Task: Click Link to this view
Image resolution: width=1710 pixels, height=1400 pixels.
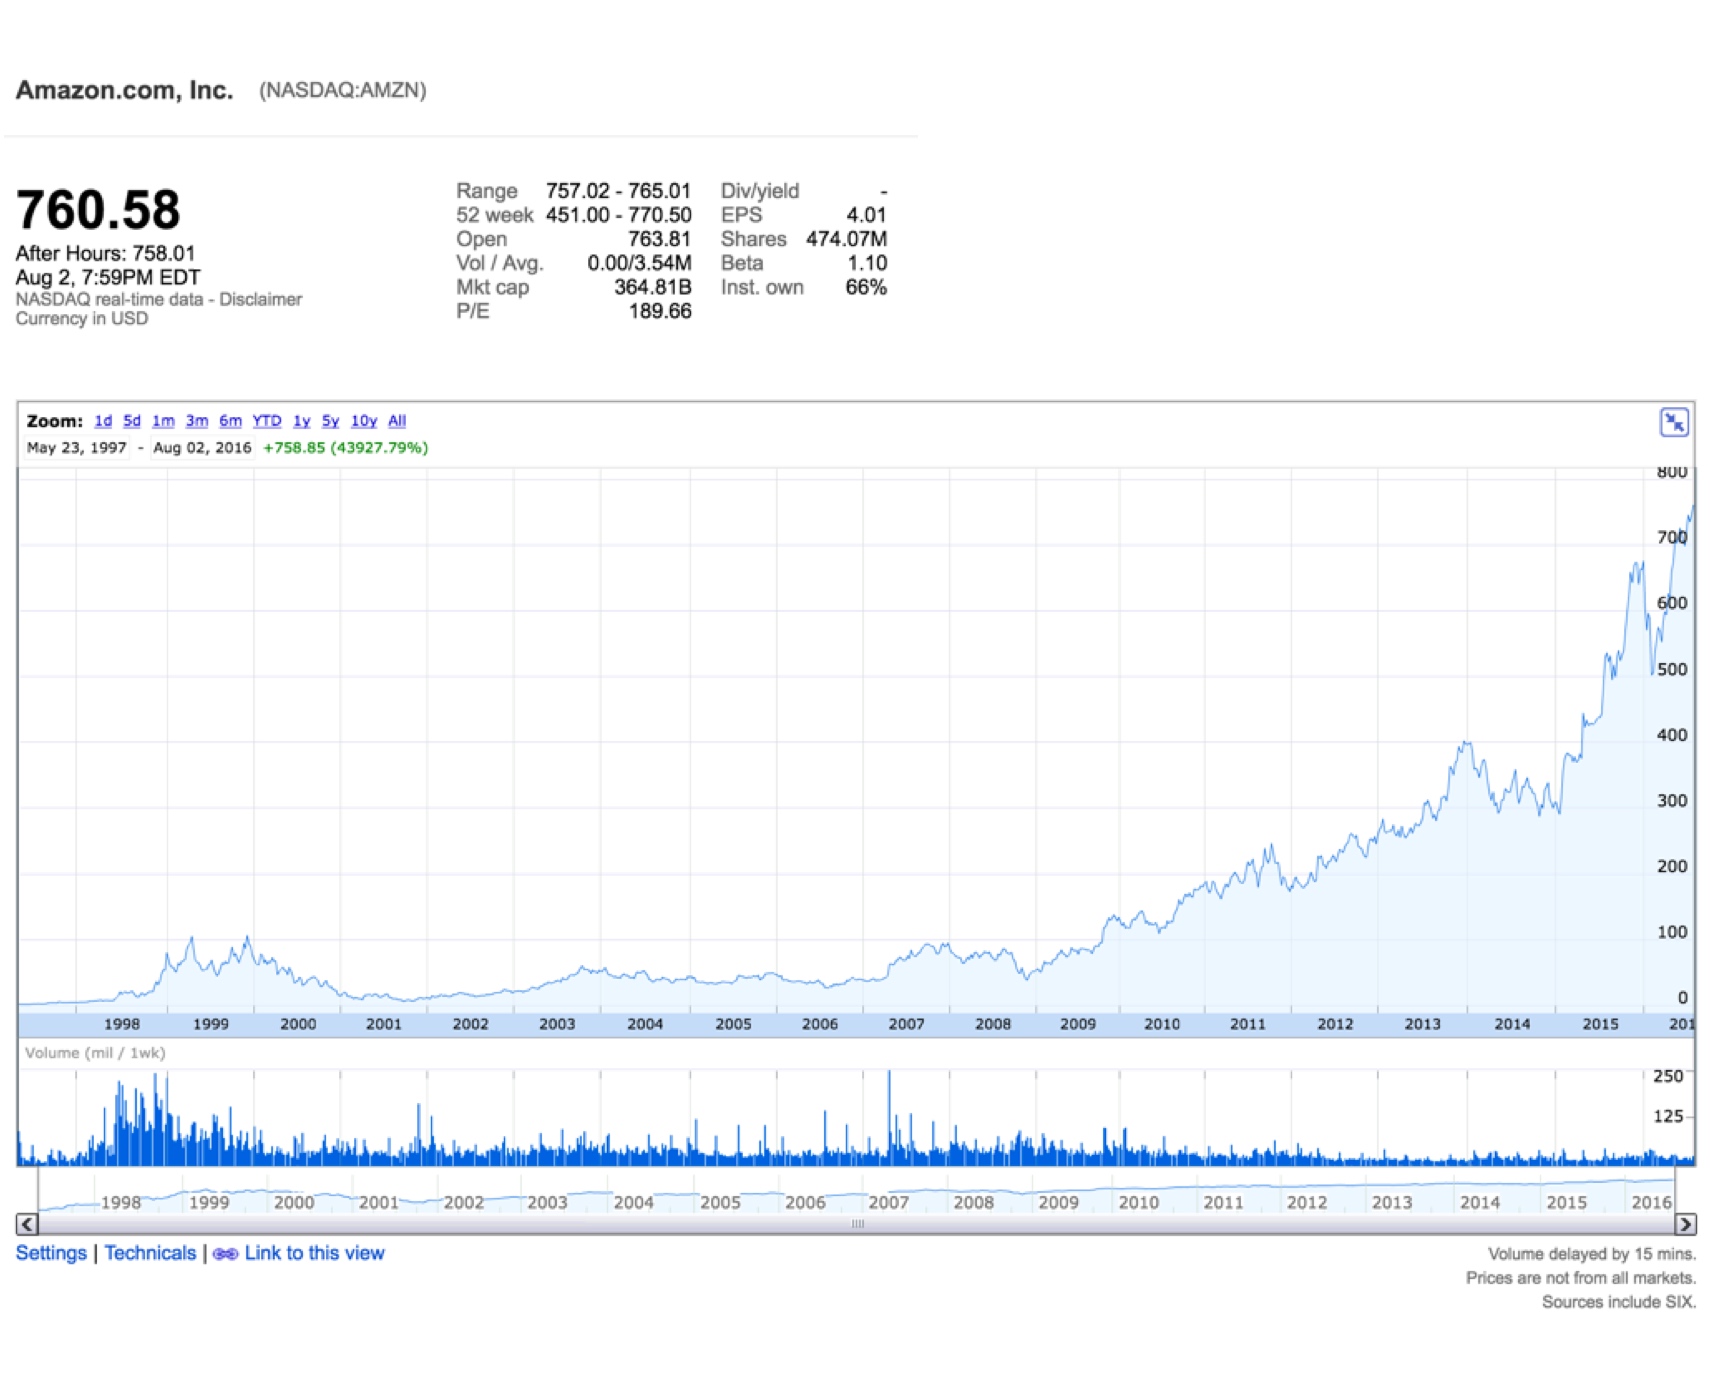Action: coord(313,1253)
